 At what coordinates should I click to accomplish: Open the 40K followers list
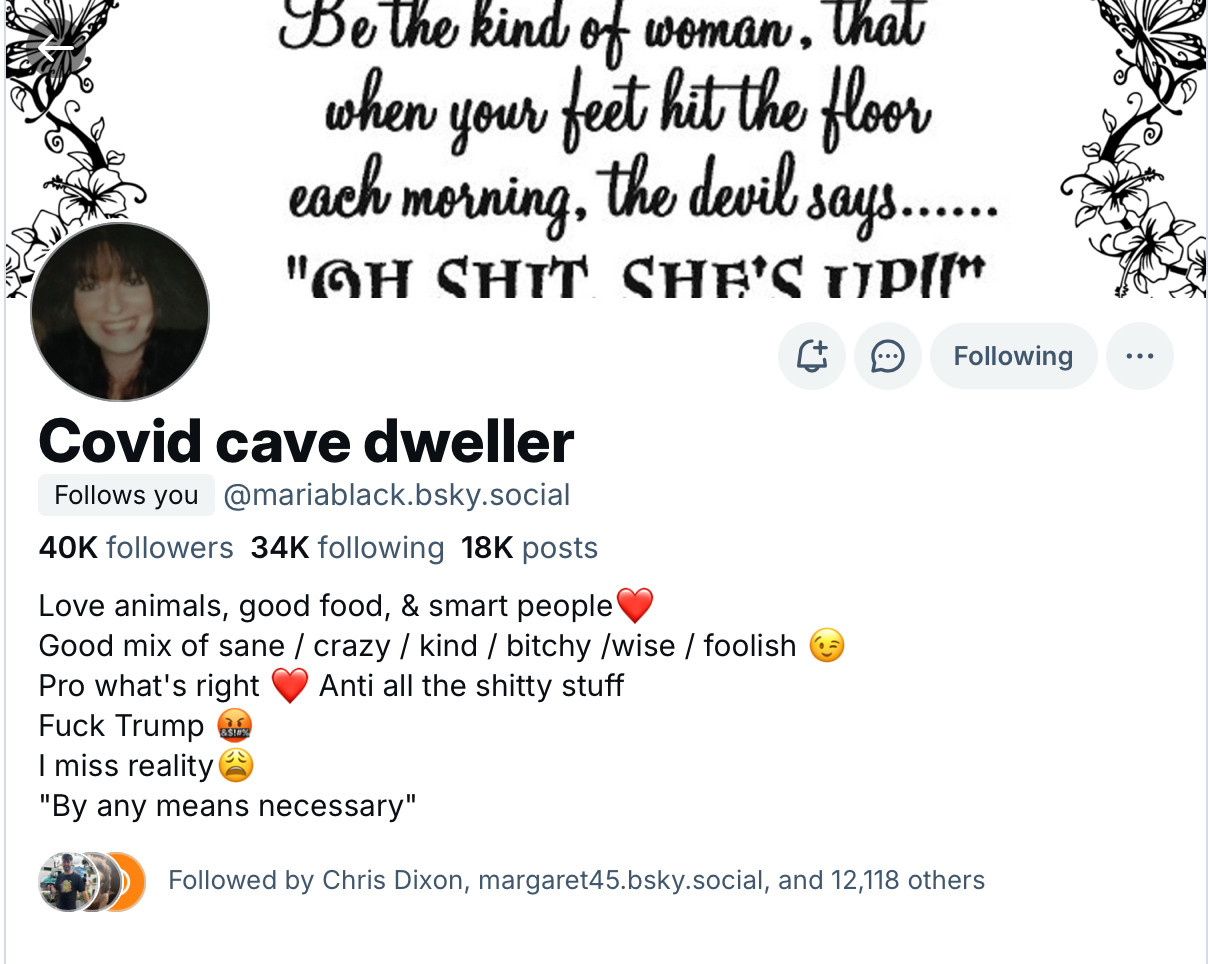(136, 548)
